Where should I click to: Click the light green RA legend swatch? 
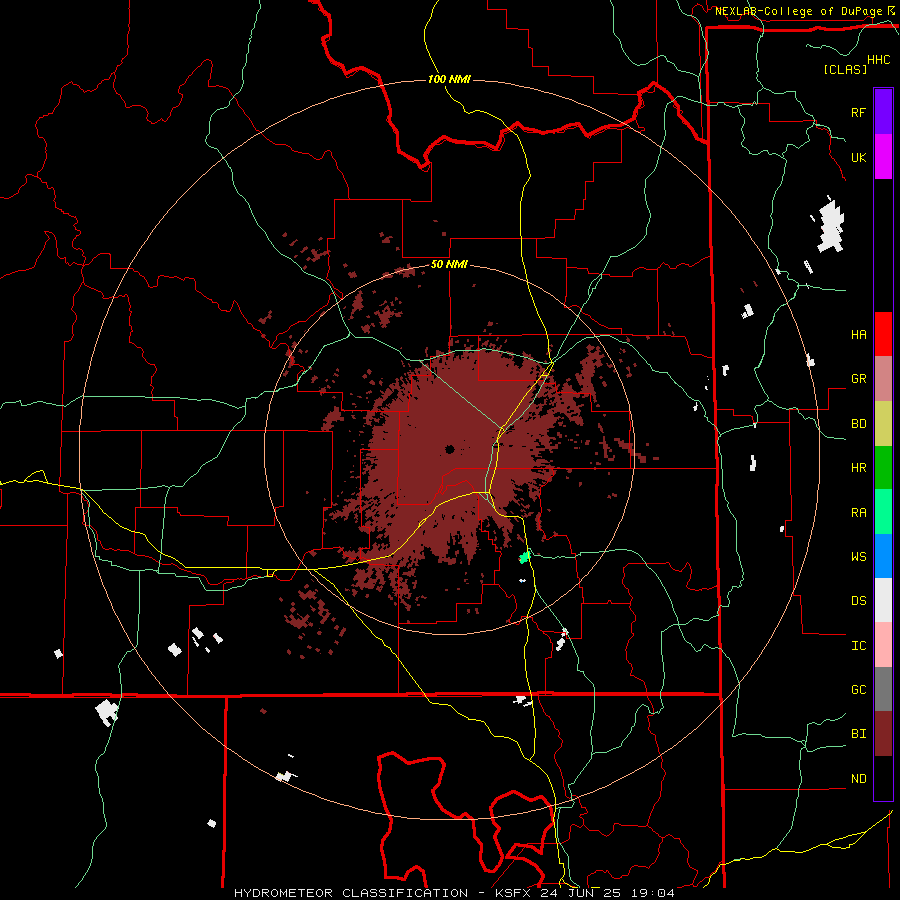(x=883, y=511)
